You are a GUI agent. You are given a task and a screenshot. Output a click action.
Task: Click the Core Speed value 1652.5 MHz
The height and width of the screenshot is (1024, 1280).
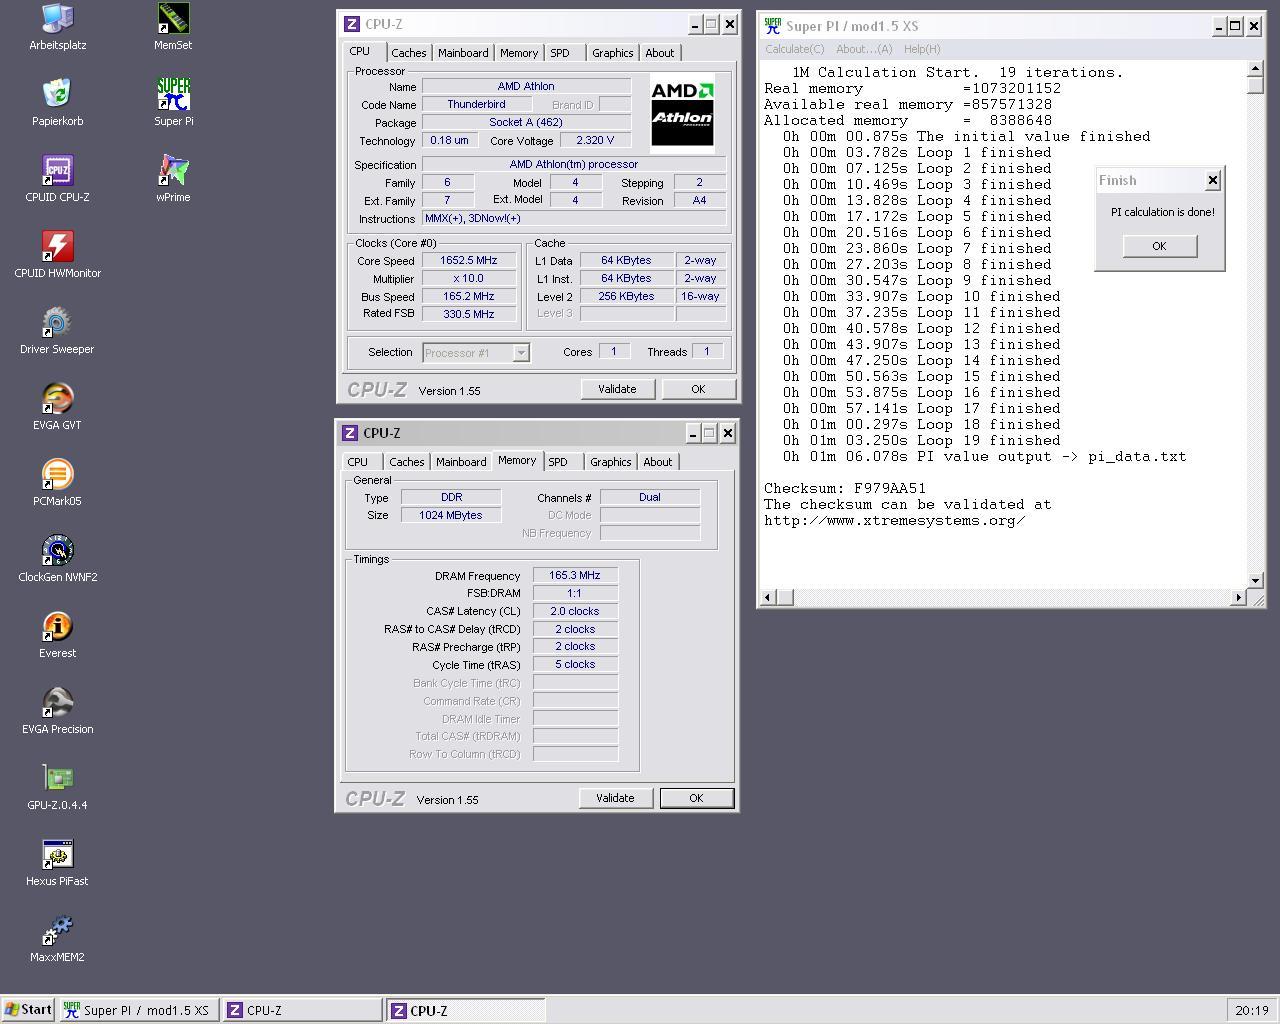[469, 260]
